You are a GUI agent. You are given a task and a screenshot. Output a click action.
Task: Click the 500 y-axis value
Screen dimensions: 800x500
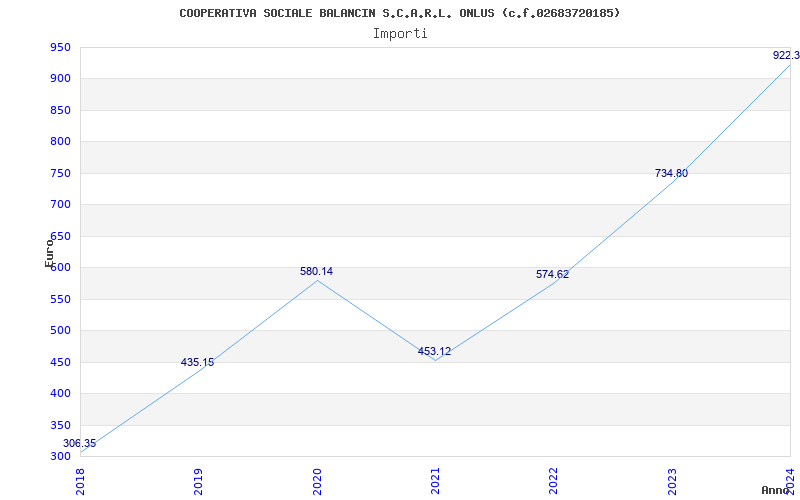60,331
